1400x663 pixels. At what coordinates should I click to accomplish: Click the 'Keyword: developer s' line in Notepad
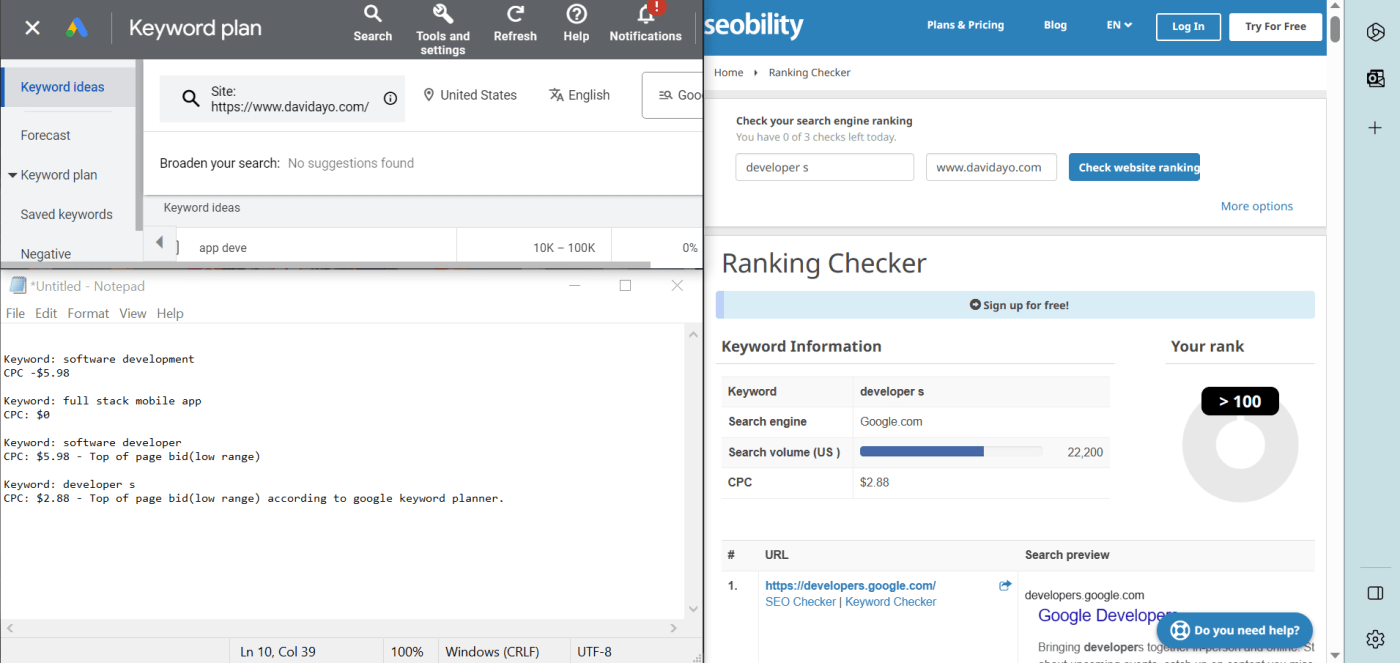pyautogui.click(x=69, y=484)
